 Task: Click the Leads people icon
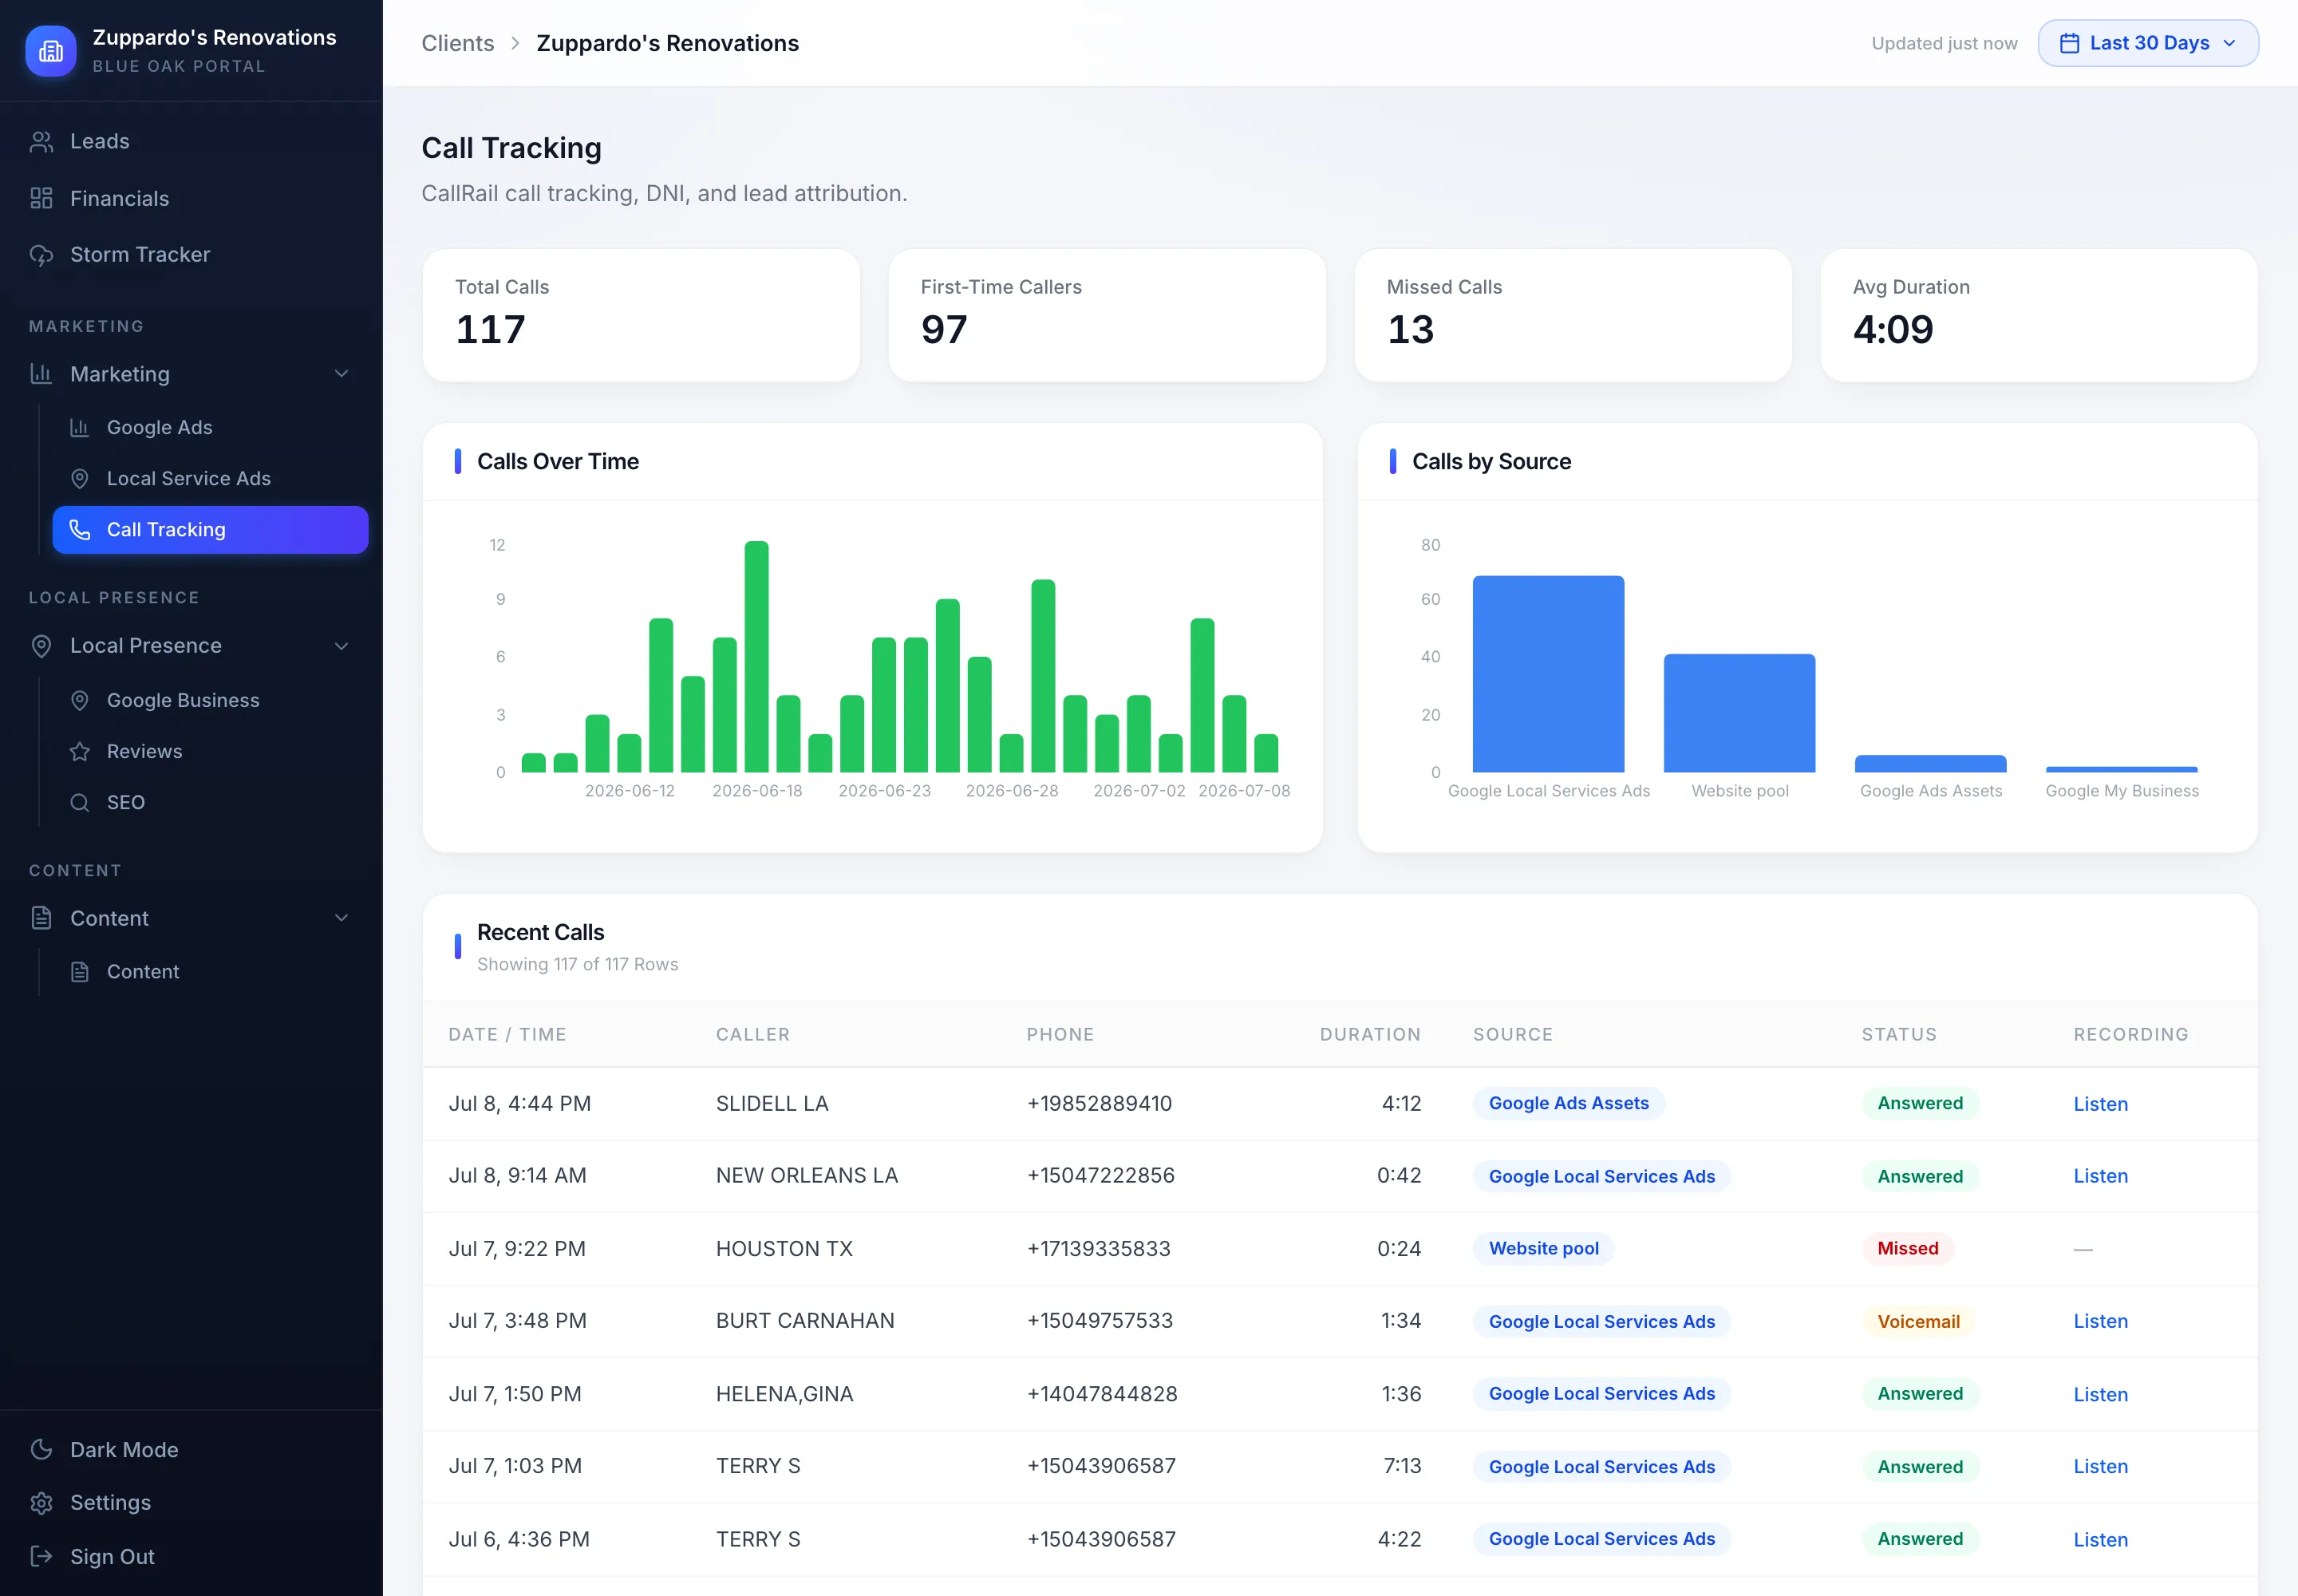[x=41, y=142]
